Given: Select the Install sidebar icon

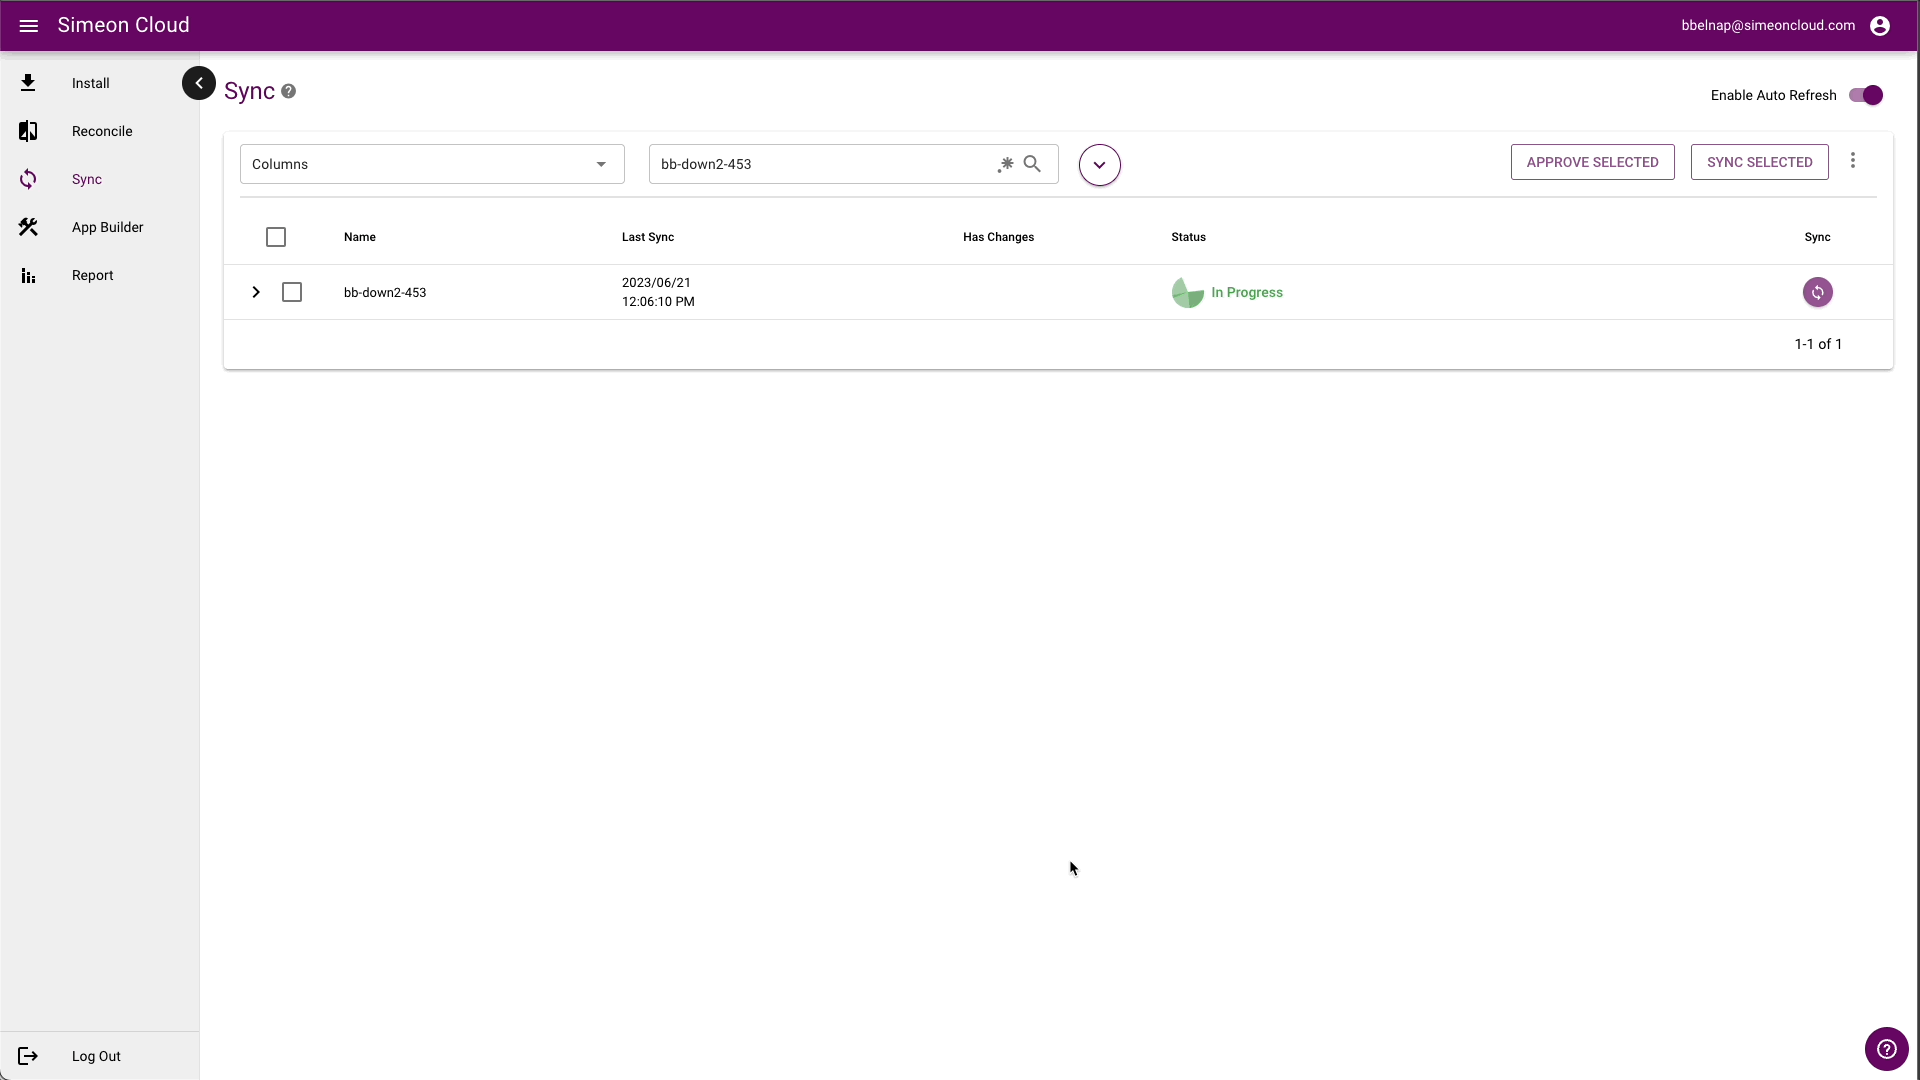Looking at the screenshot, I should pos(28,83).
